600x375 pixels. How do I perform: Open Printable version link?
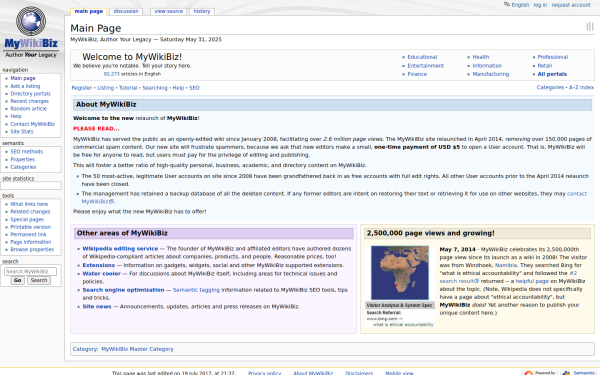click(31, 227)
